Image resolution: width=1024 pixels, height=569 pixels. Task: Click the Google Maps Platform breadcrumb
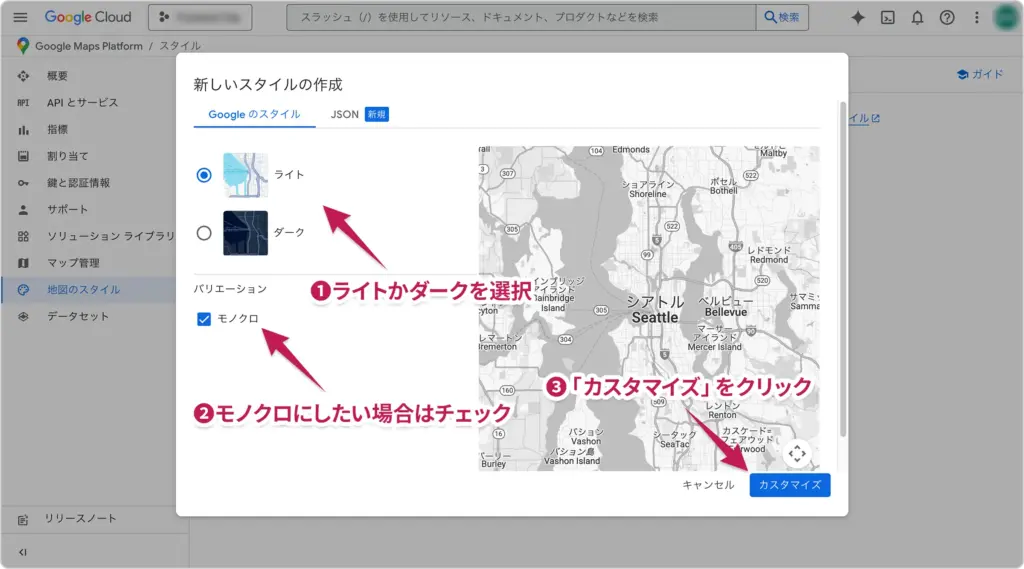pyautogui.click(x=89, y=46)
